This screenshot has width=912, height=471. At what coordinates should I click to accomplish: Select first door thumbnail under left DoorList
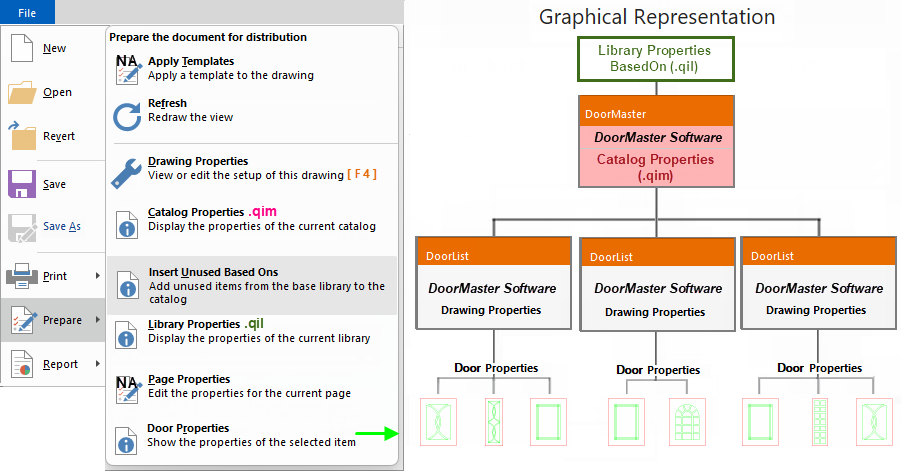pos(438,422)
